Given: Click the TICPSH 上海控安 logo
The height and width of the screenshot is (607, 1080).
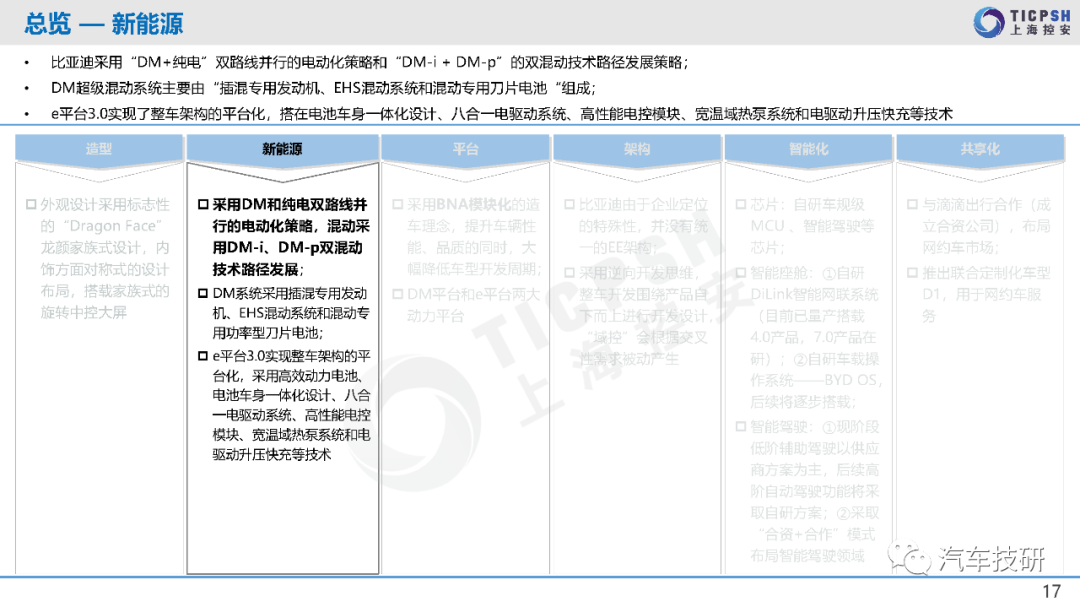Looking at the screenshot, I should 1022,22.
